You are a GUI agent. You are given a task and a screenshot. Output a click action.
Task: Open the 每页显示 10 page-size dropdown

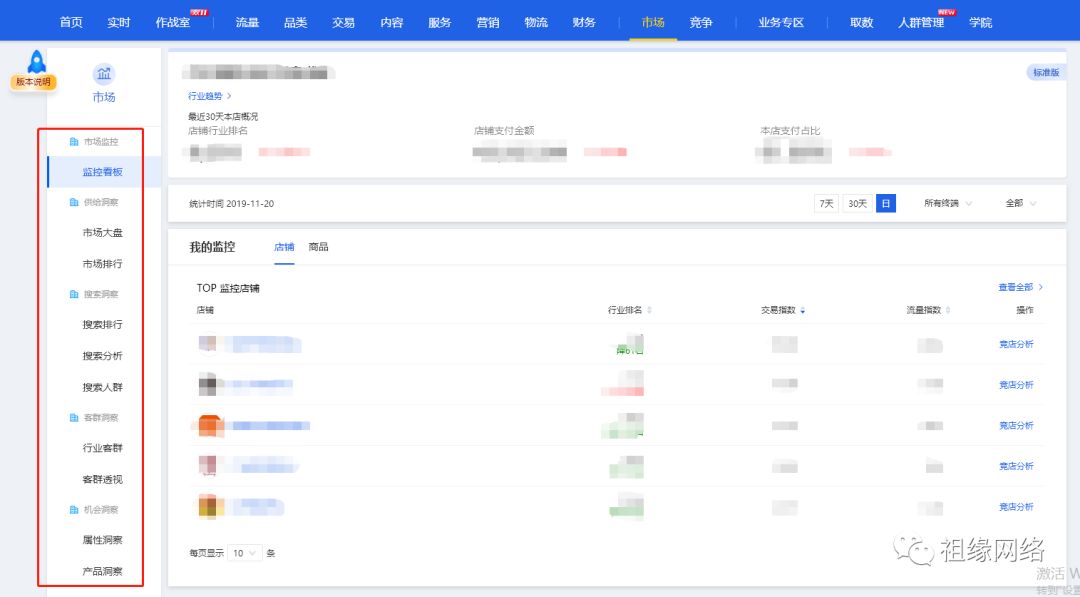[x=245, y=553]
